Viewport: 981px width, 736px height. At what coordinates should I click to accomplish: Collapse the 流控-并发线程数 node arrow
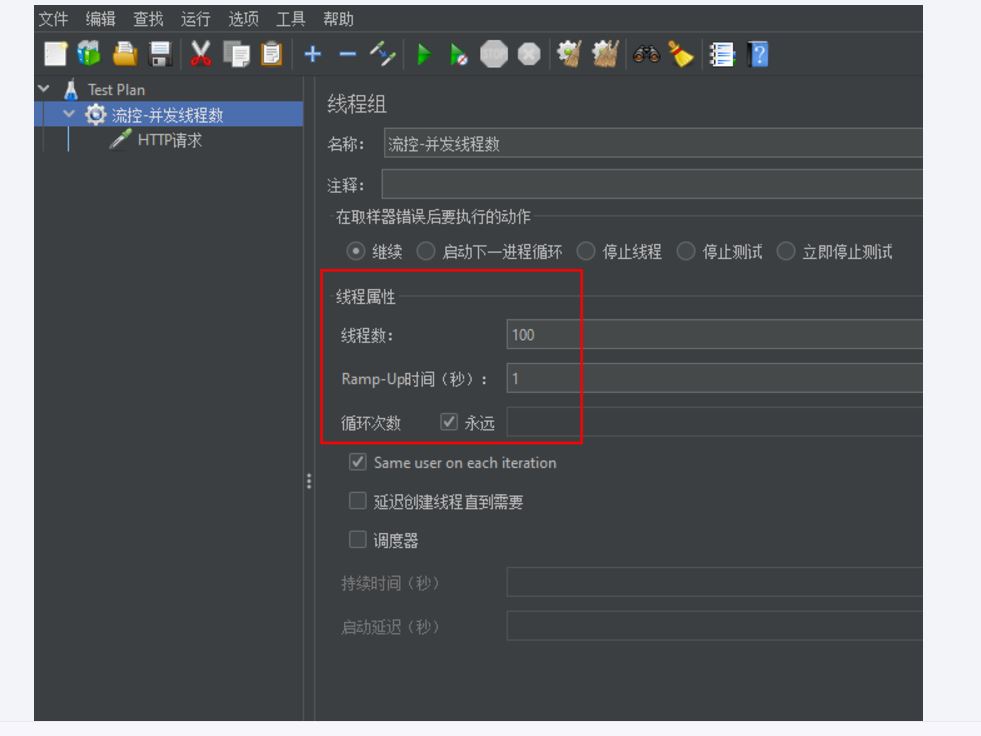pyautogui.click(x=69, y=114)
